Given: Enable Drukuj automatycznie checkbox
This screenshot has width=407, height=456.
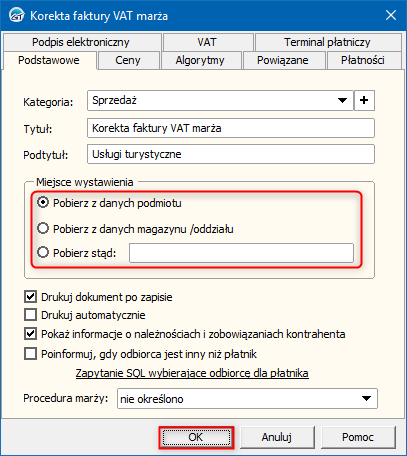Looking at the screenshot, I should [x=30, y=315].
